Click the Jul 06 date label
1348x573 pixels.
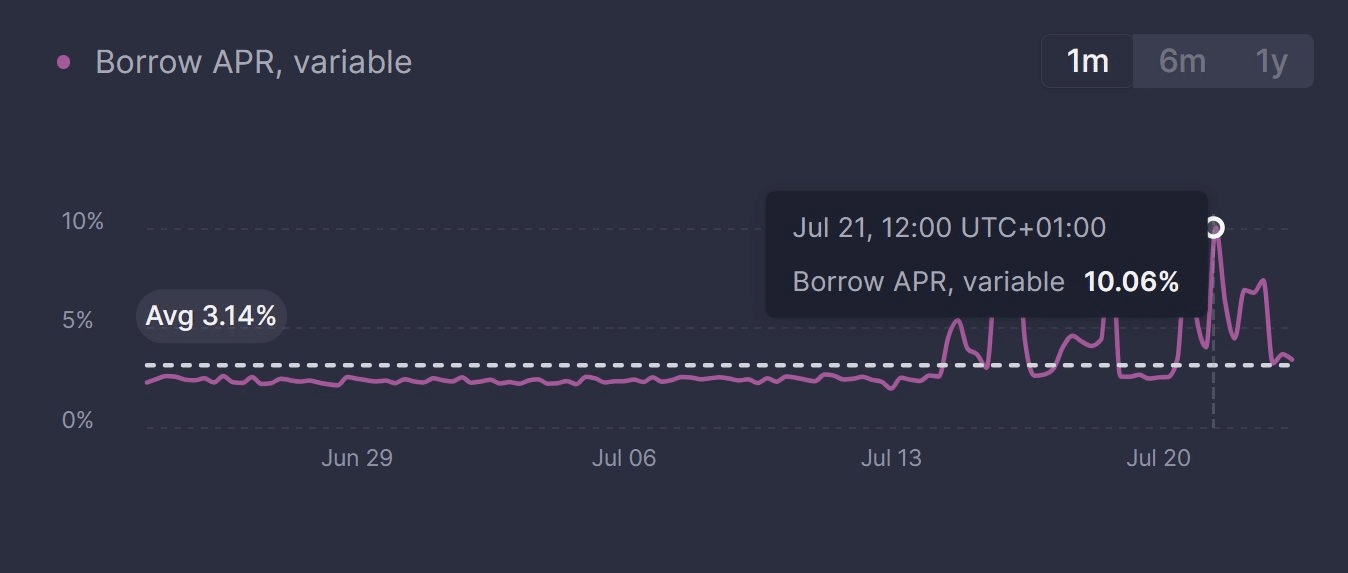[x=624, y=459]
